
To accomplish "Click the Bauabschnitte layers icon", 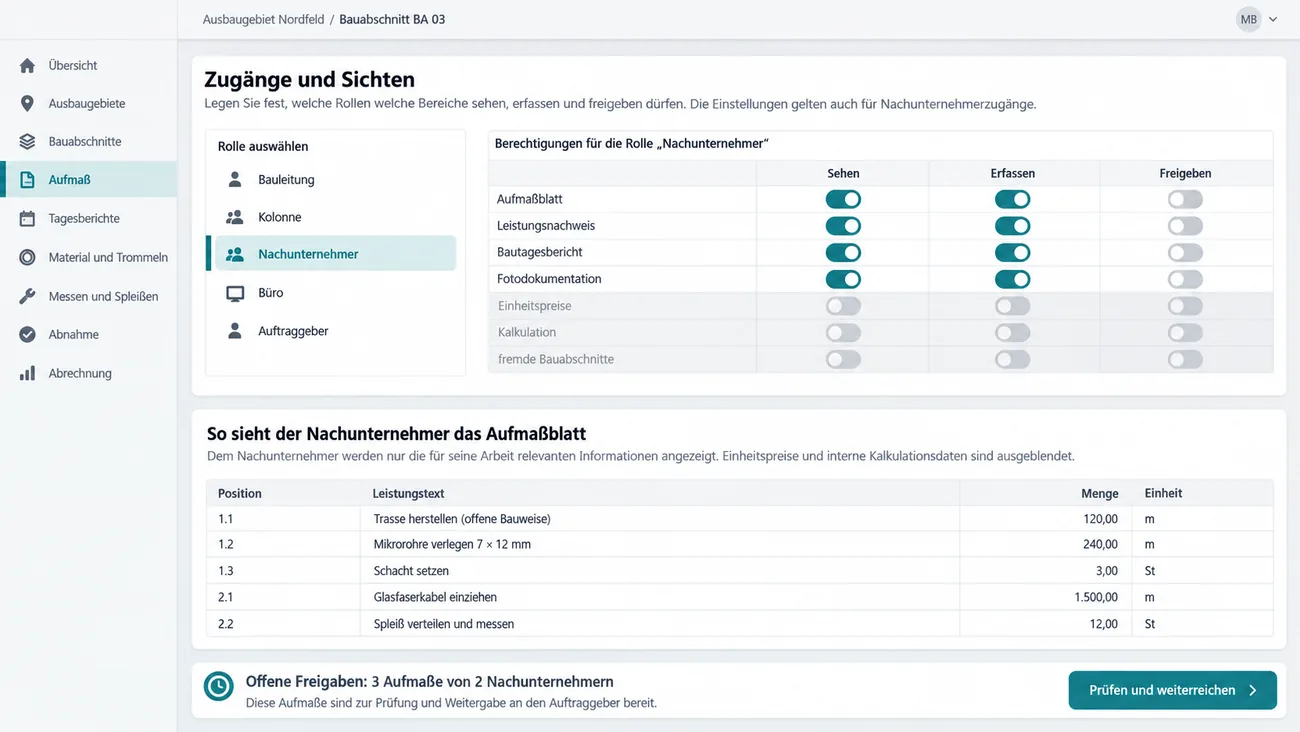I will [x=27, y=142].
